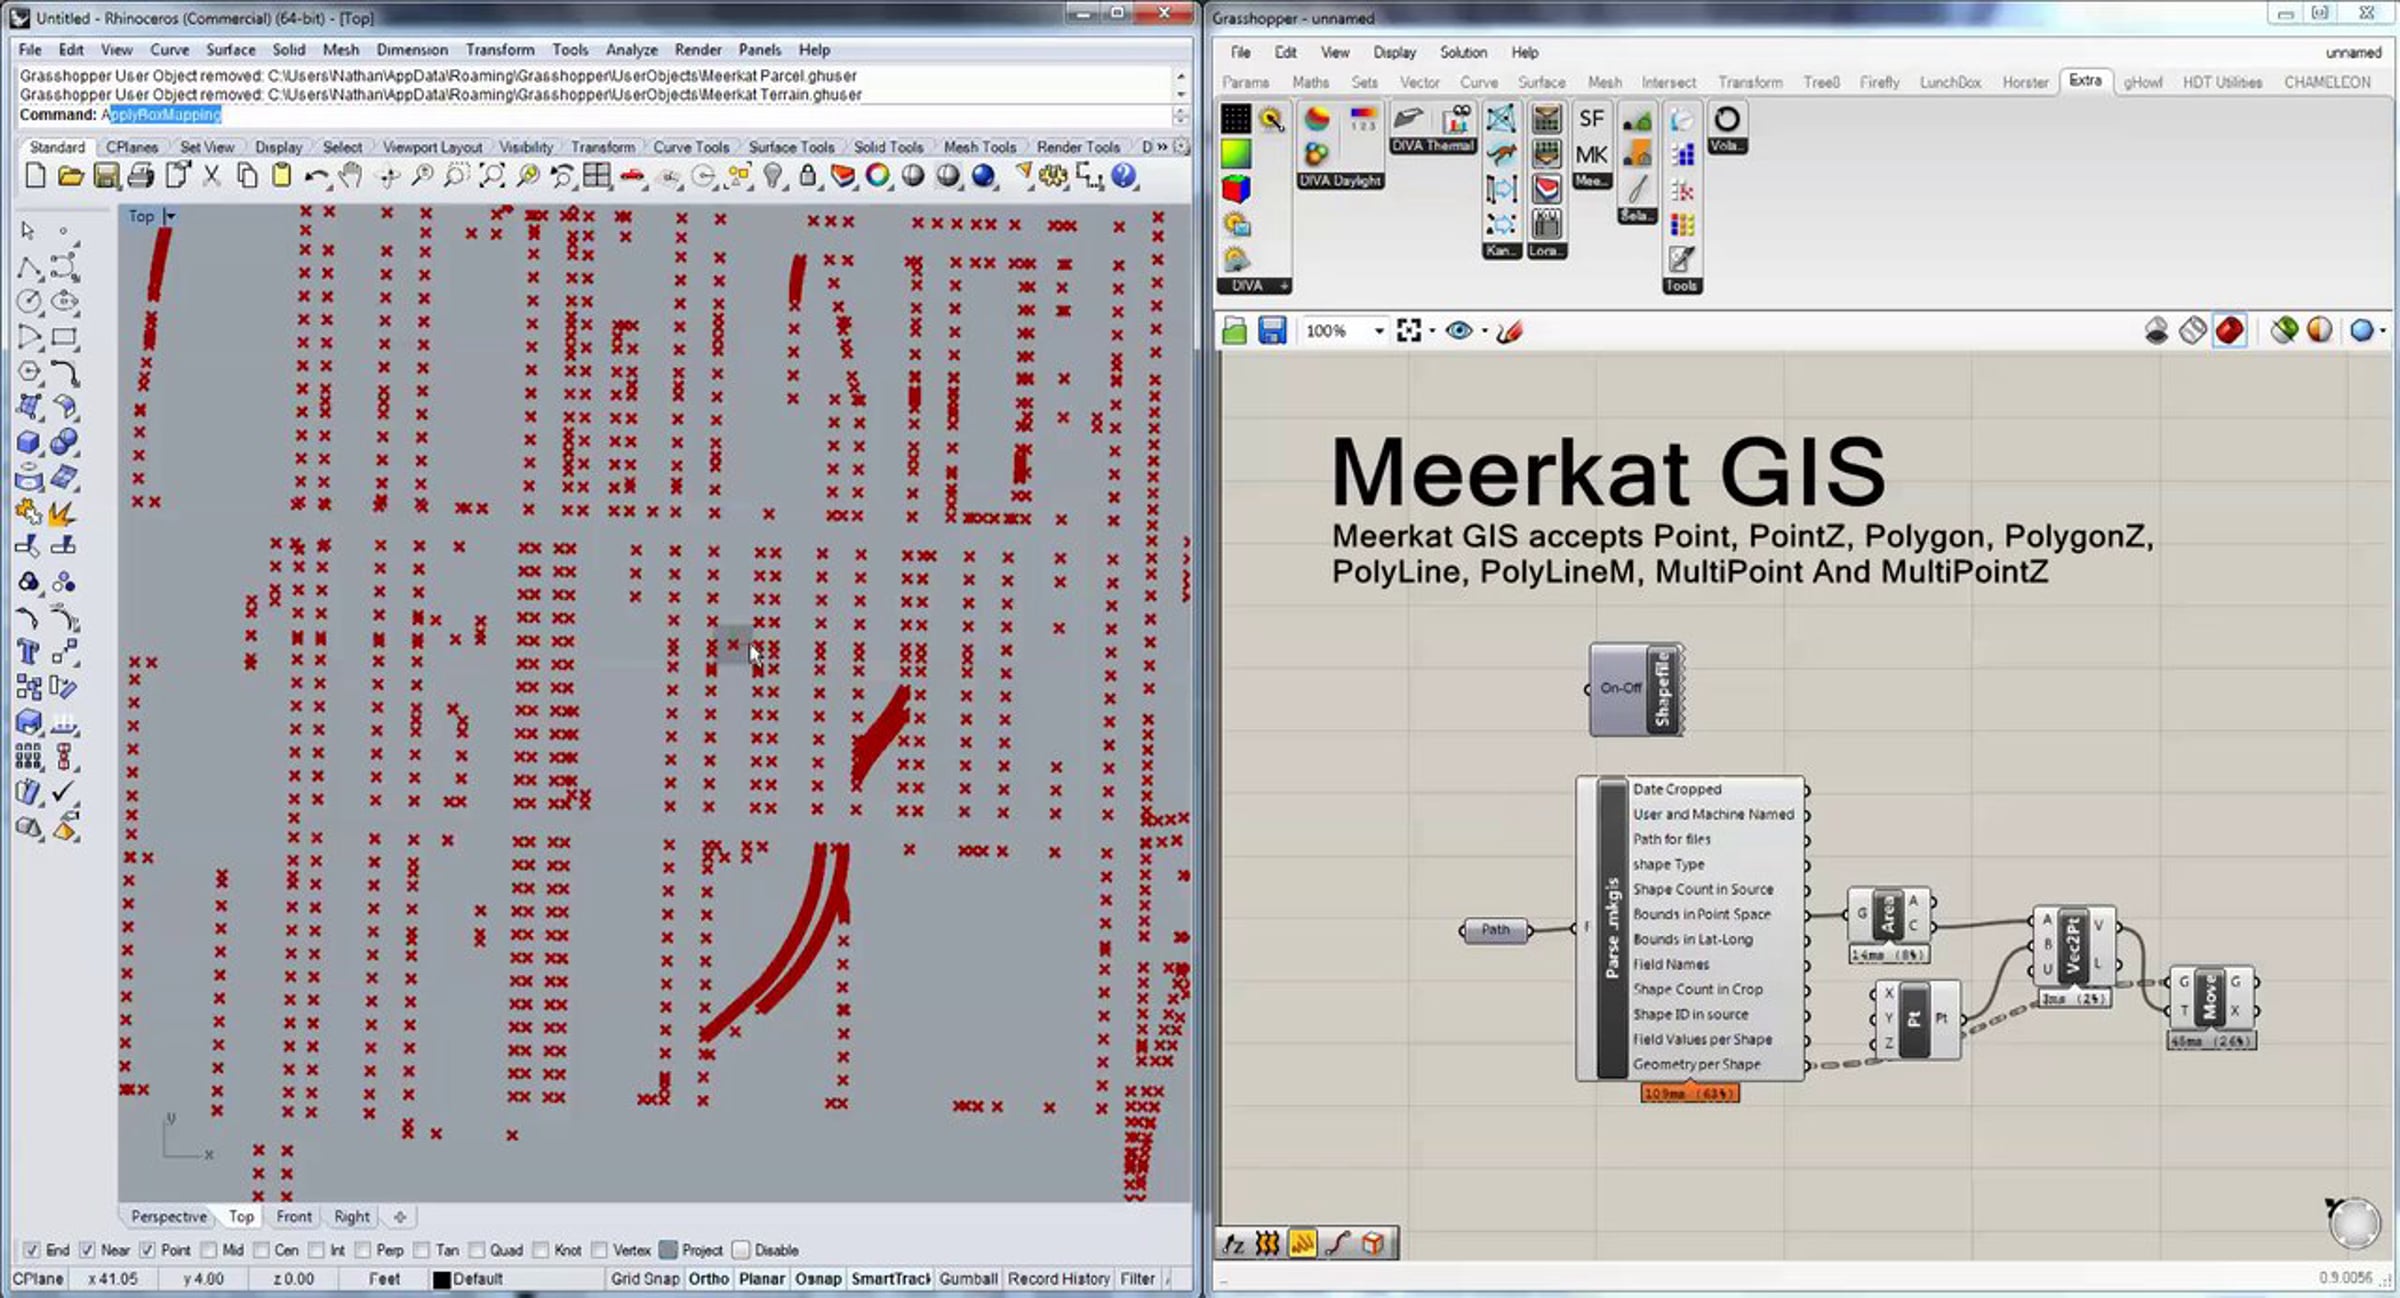Click the red cube DIVA component icon
The height and width of the screenshot is (1298, 2400).
1236,189
